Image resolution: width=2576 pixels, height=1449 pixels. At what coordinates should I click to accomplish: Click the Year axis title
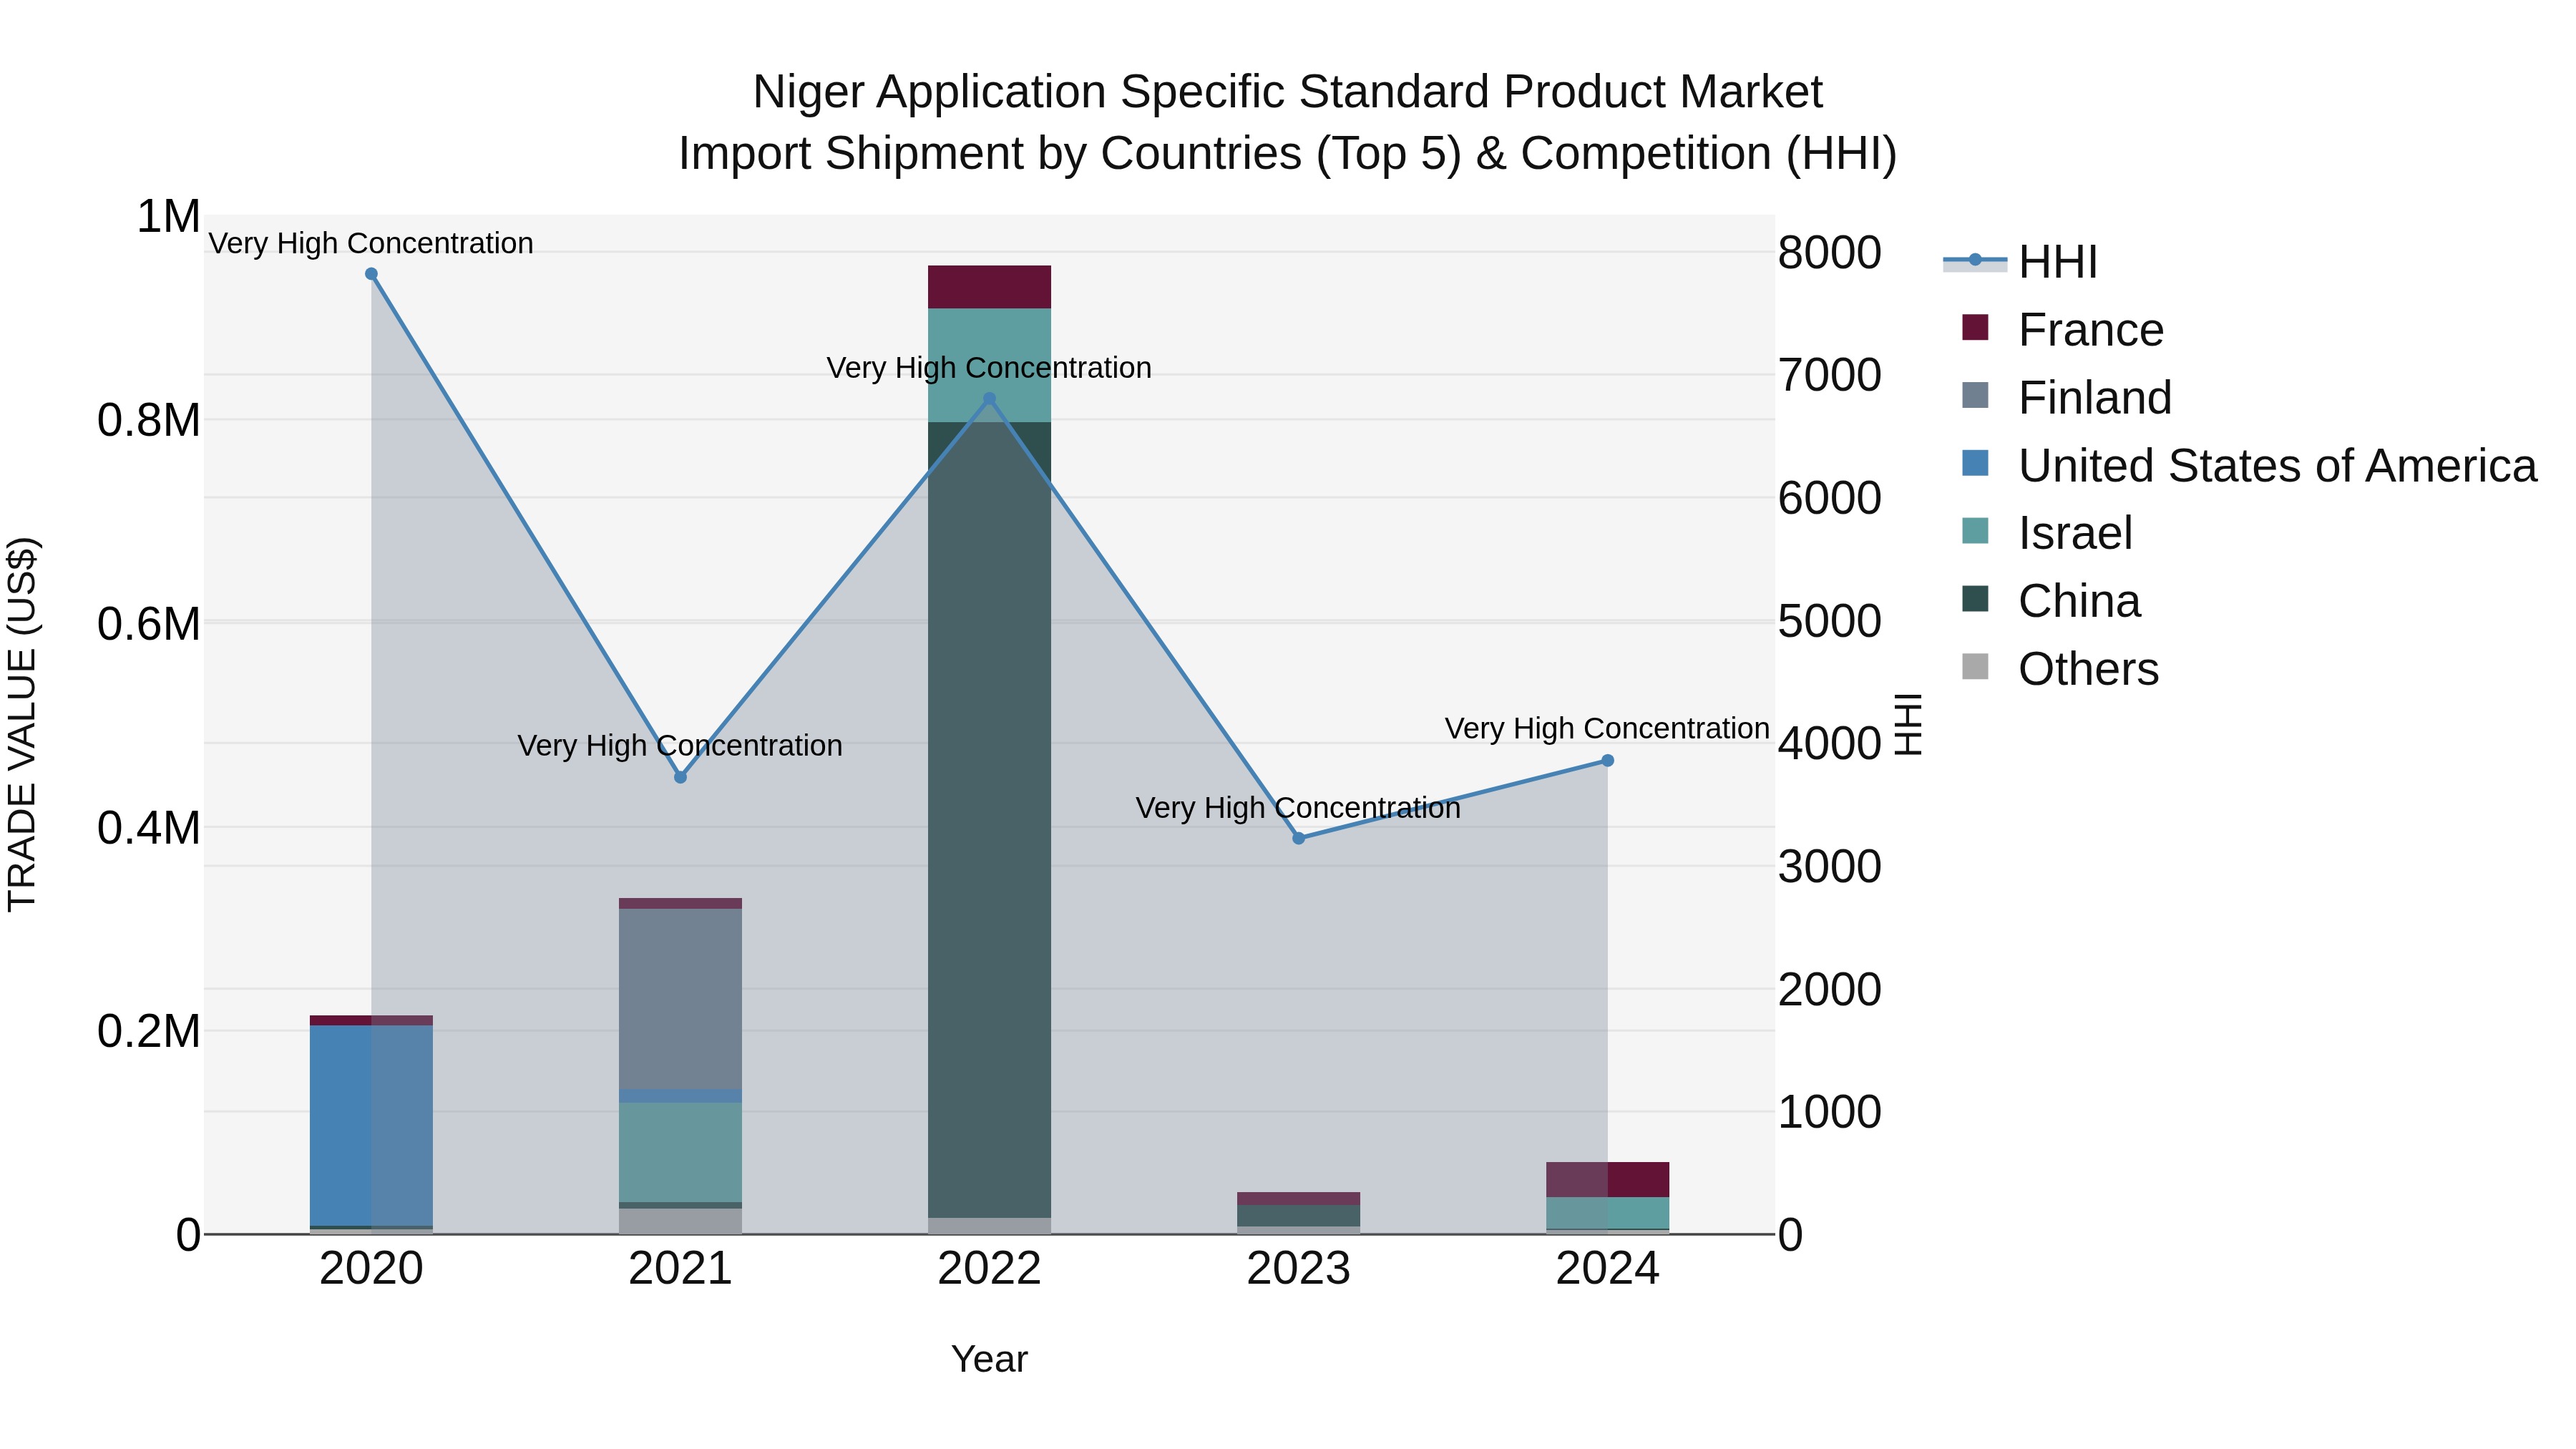click(989, 1360)
